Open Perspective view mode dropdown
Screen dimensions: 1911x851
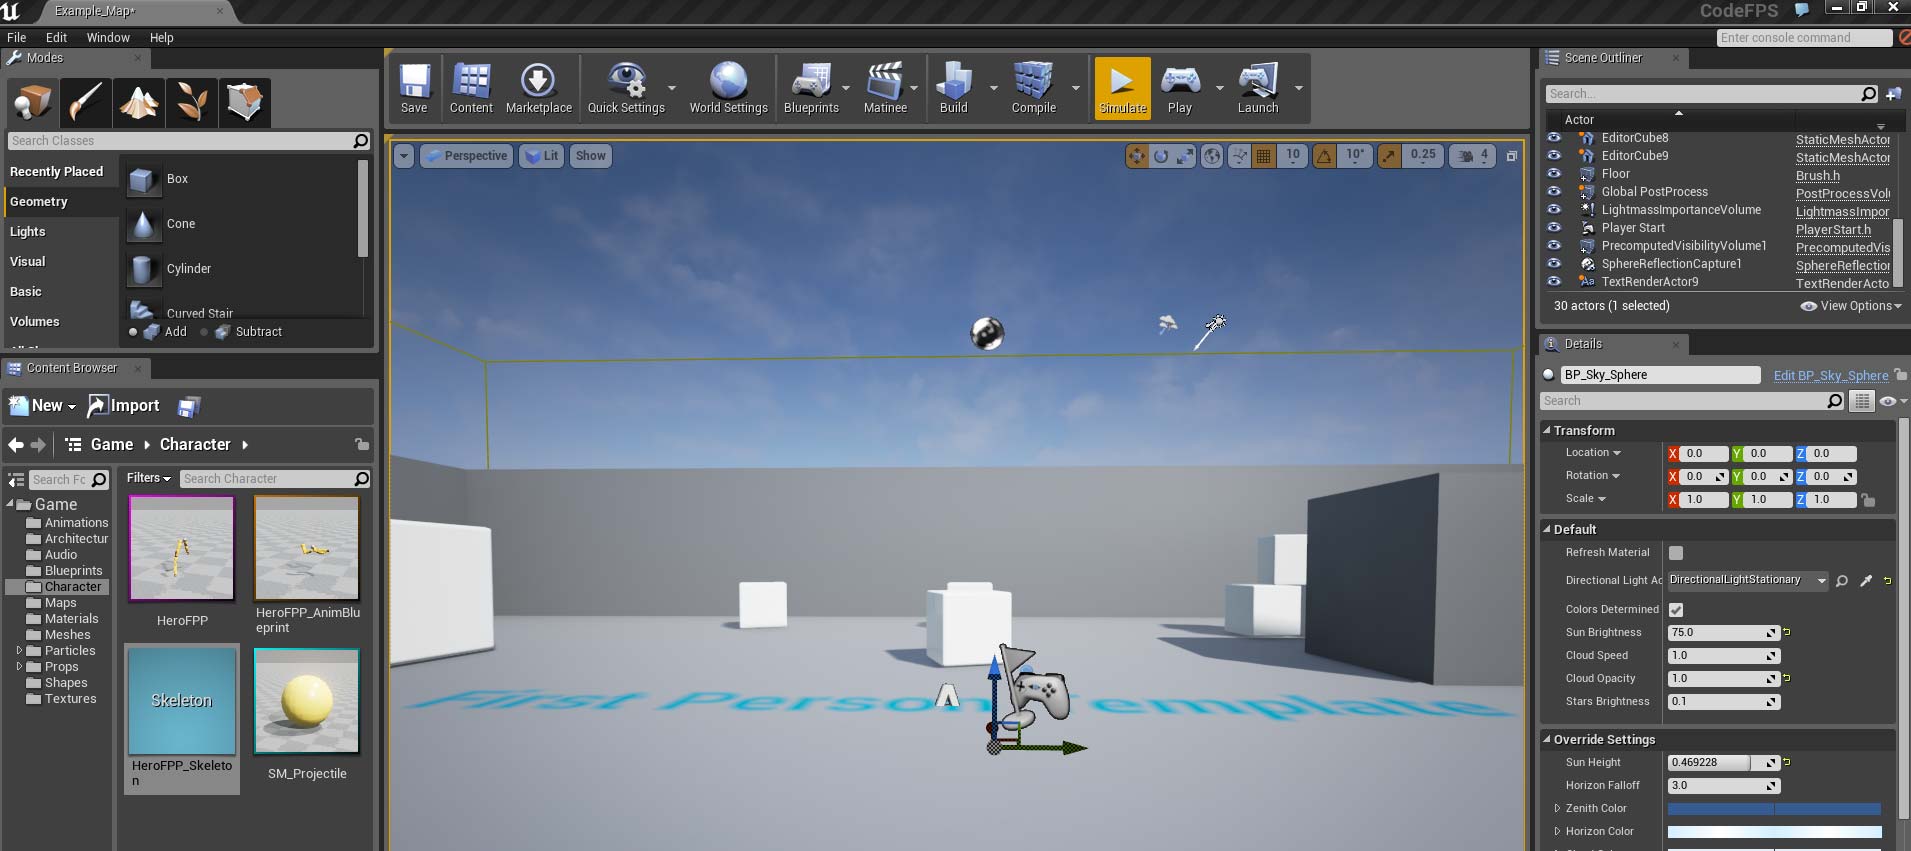466,156
